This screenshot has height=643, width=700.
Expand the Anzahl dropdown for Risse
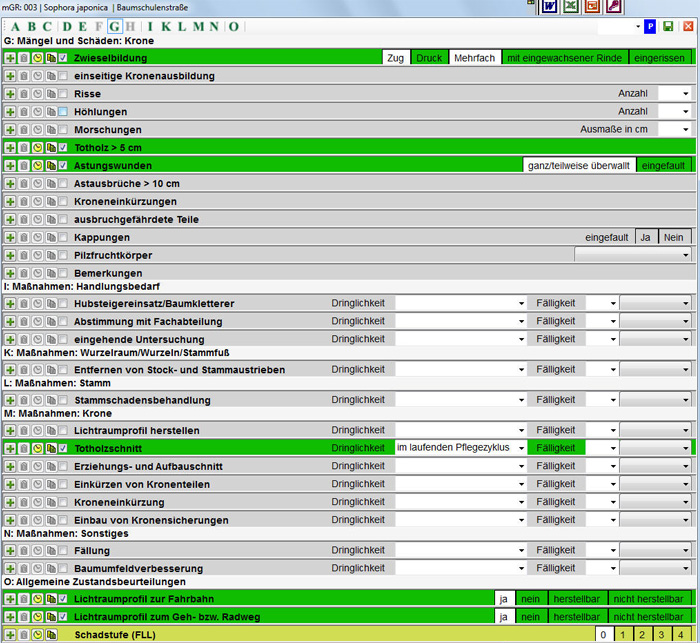tap(674, 94)
